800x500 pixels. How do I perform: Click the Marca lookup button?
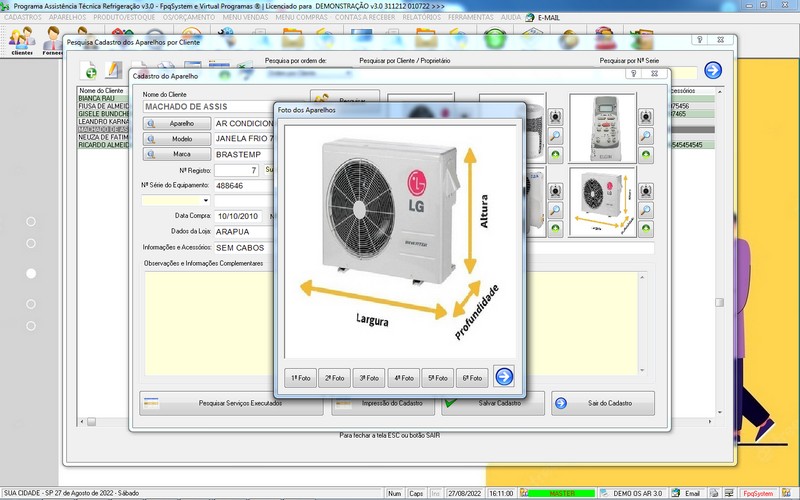[177, 154]
